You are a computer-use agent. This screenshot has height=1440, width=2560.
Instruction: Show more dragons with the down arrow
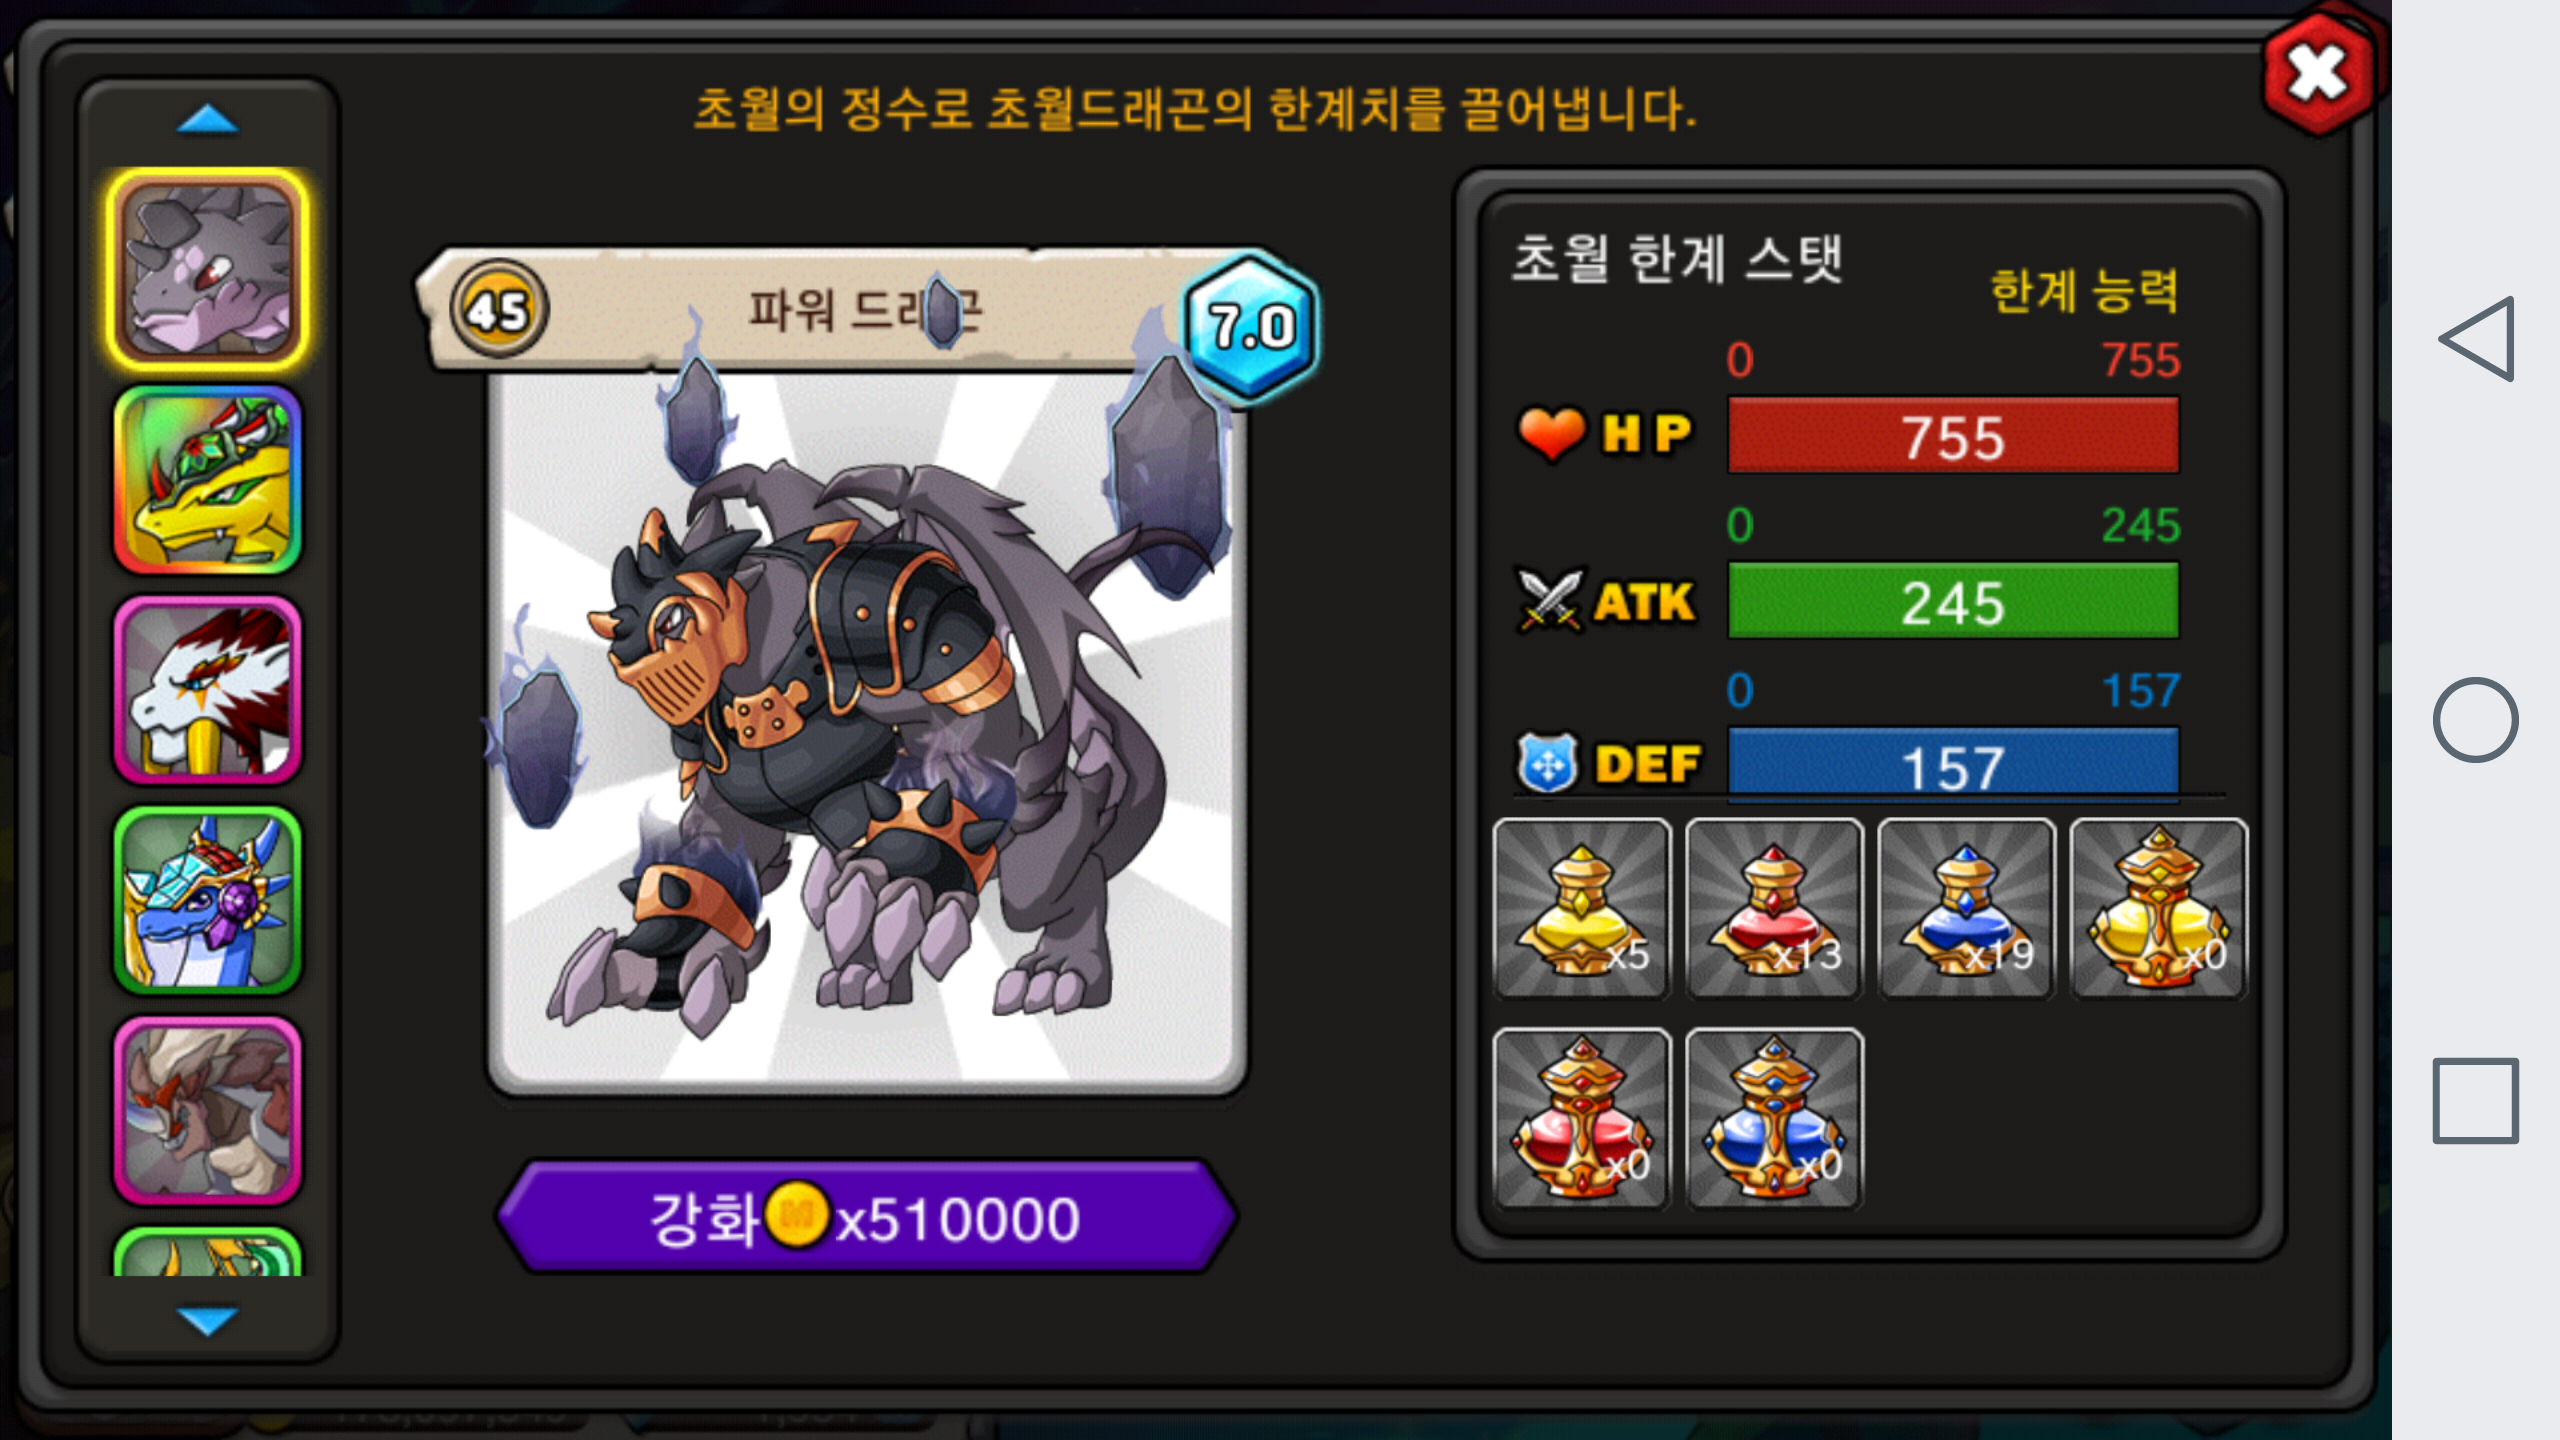tap(207, 1320)
